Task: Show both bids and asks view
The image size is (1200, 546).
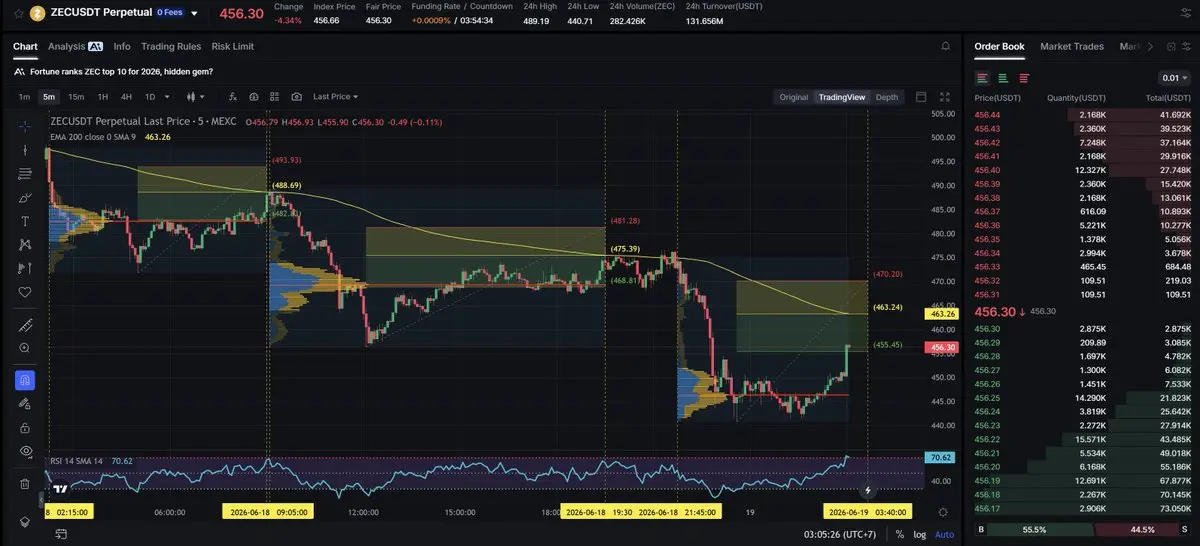Action: pyautogui.click(x=983, y=78)
